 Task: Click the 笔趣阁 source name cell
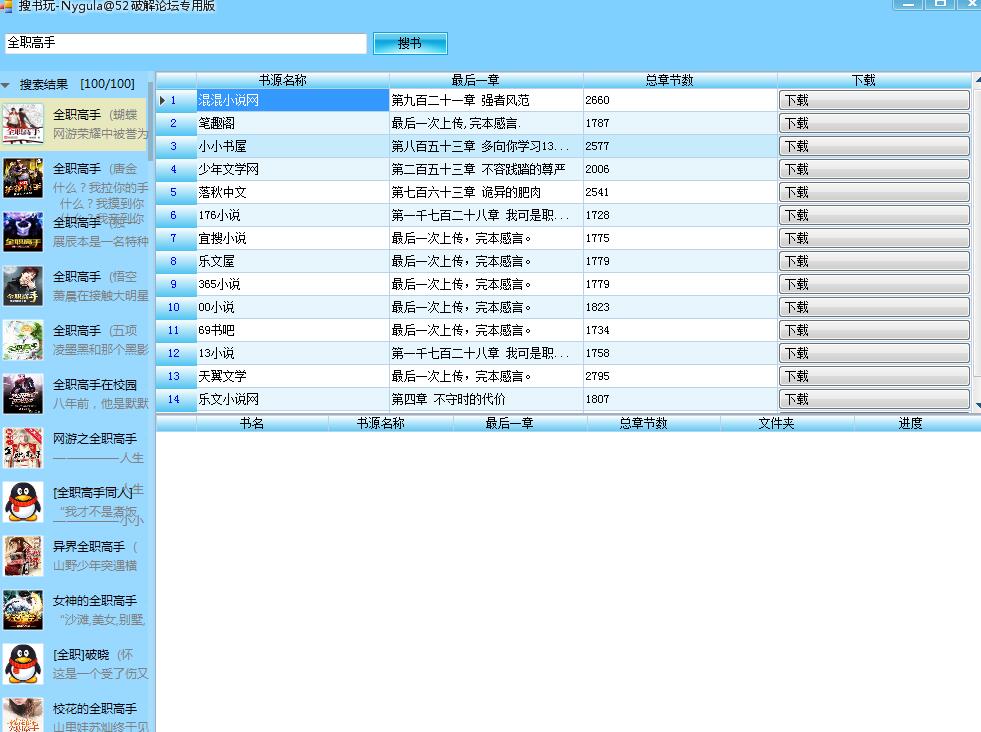coord(292,123)
